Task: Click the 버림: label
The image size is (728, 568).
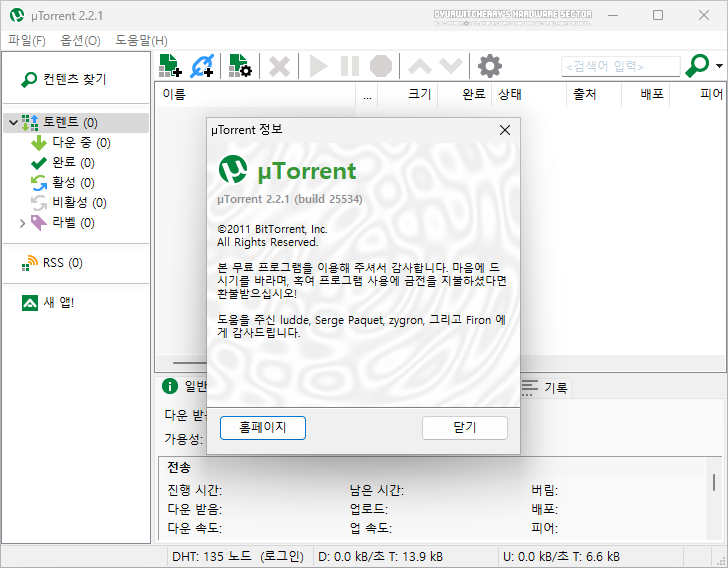Action: 544,490
